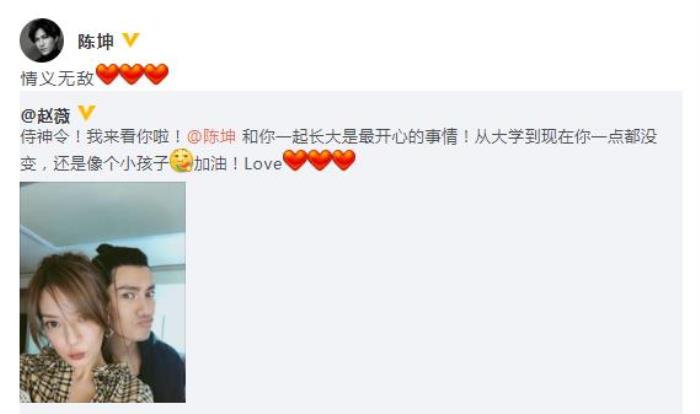This screenshot has width=700, height=414.
Task: Click empty gray area of reposted card
Action: pos(433,290)
